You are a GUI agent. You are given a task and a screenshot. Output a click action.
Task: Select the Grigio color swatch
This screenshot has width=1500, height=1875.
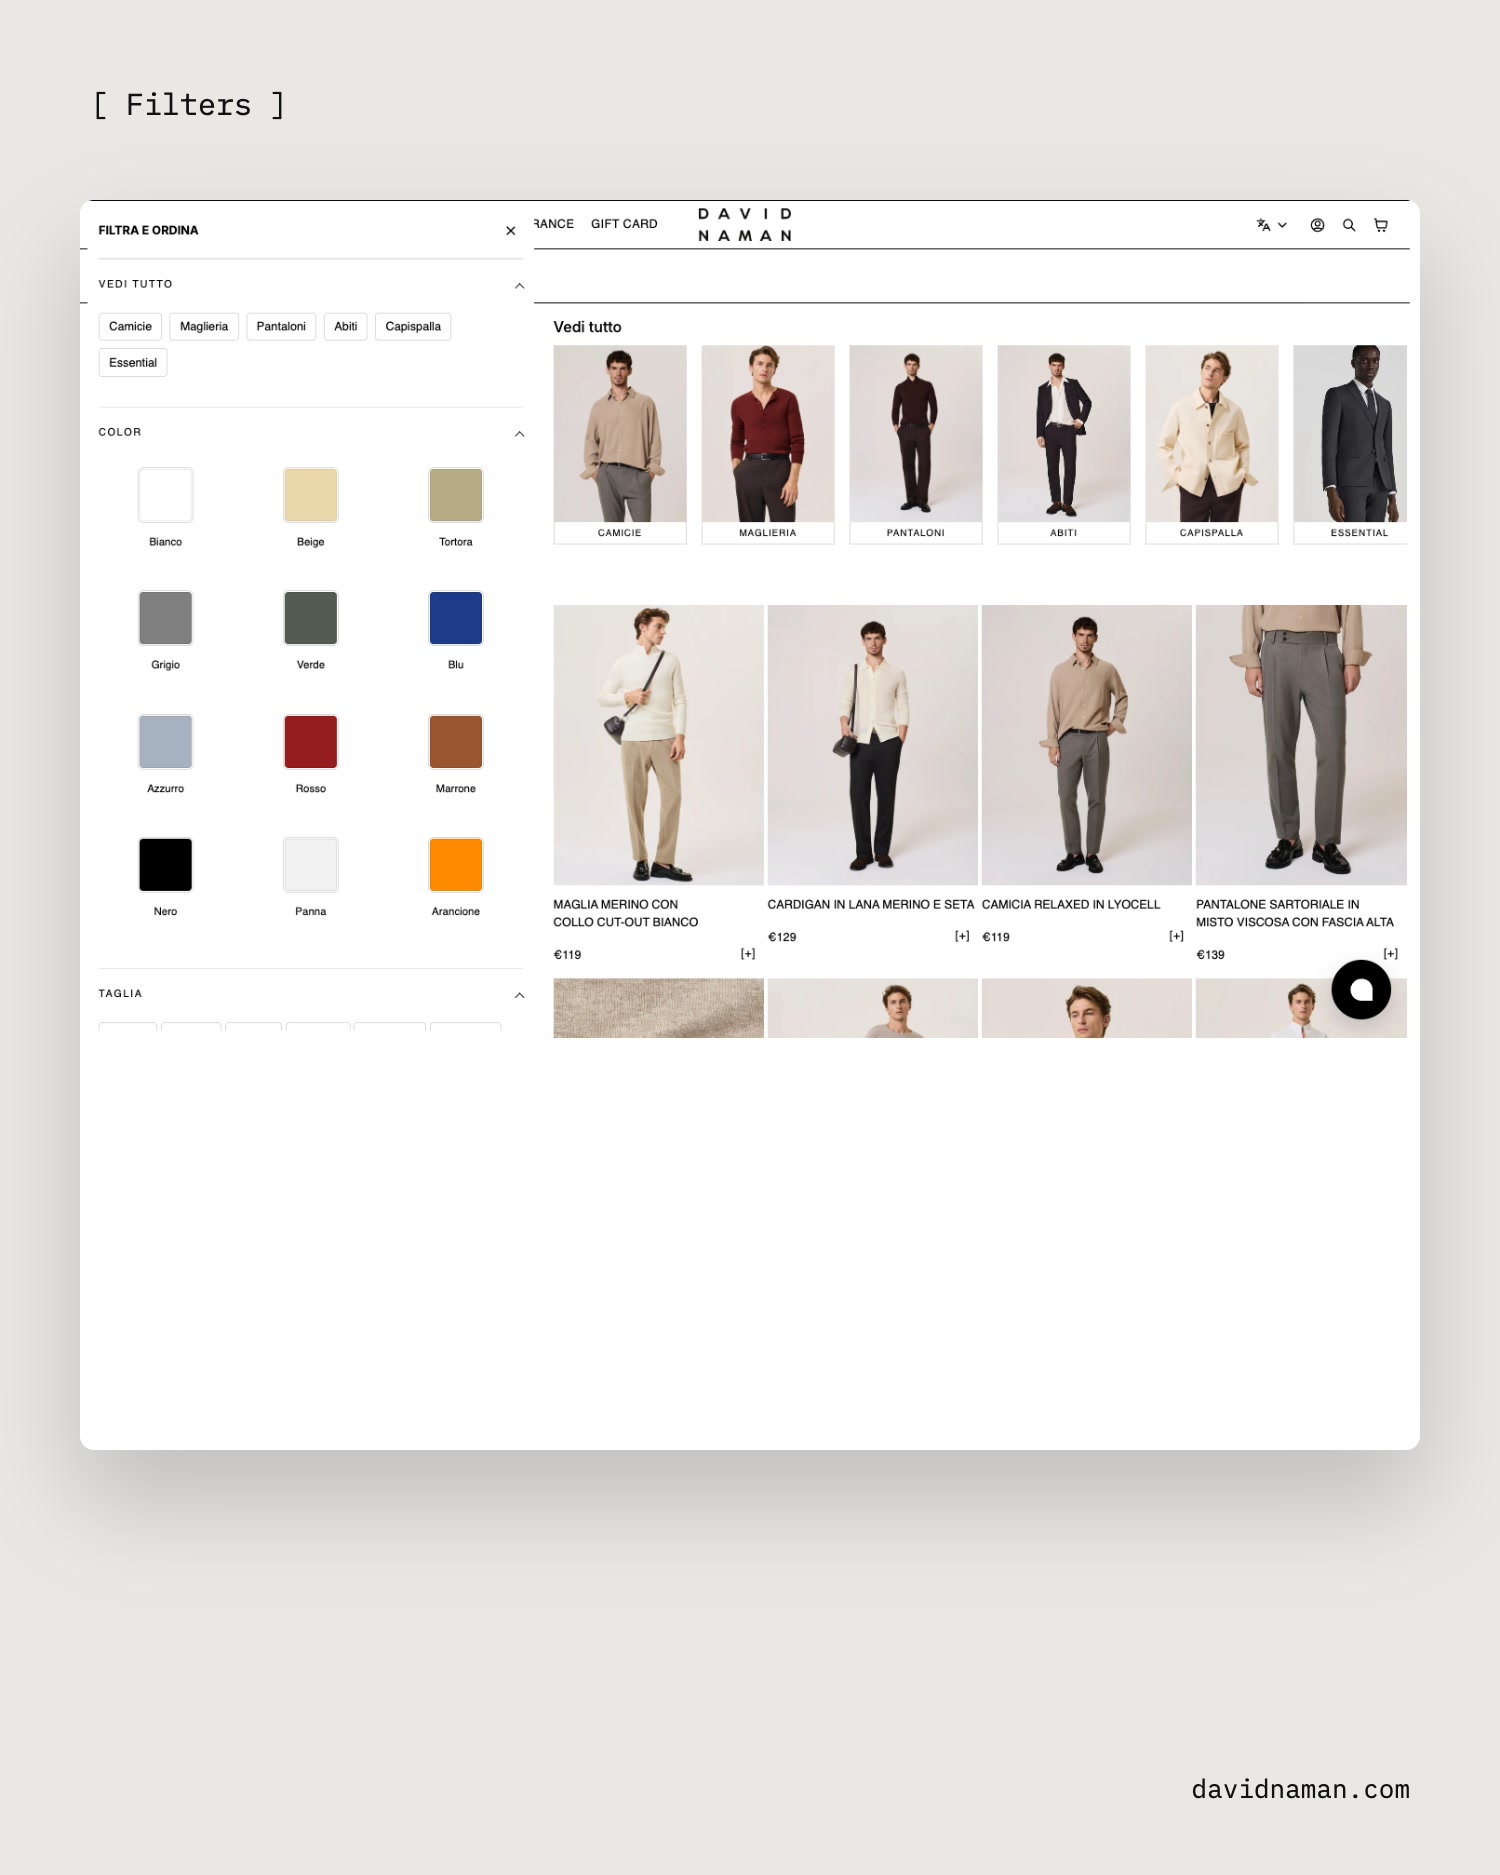[165, 618]
